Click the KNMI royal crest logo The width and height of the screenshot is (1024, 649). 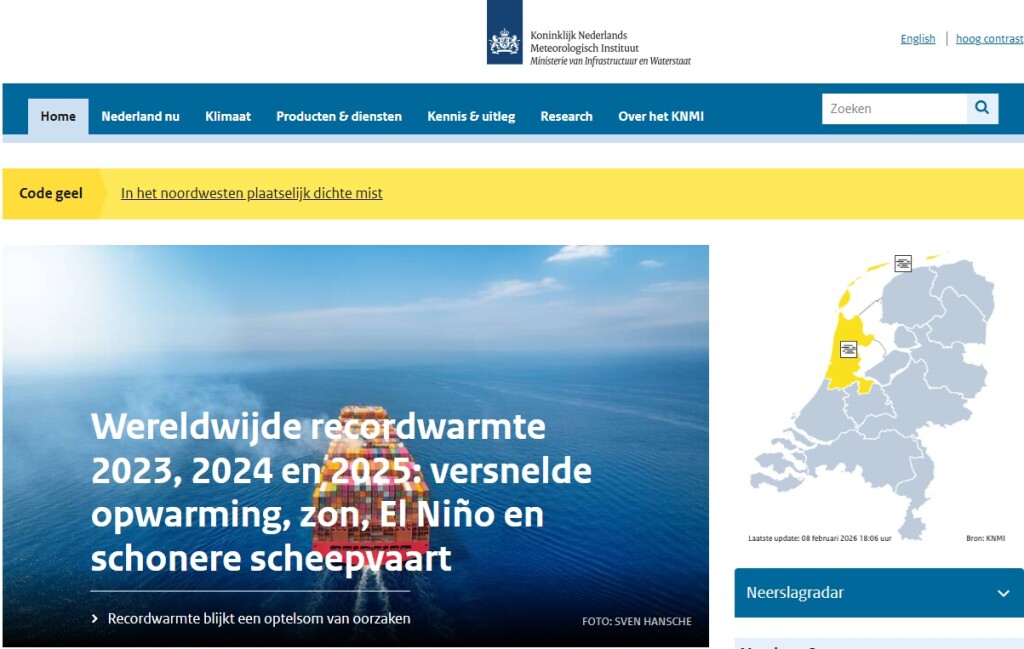pos(504,33)
